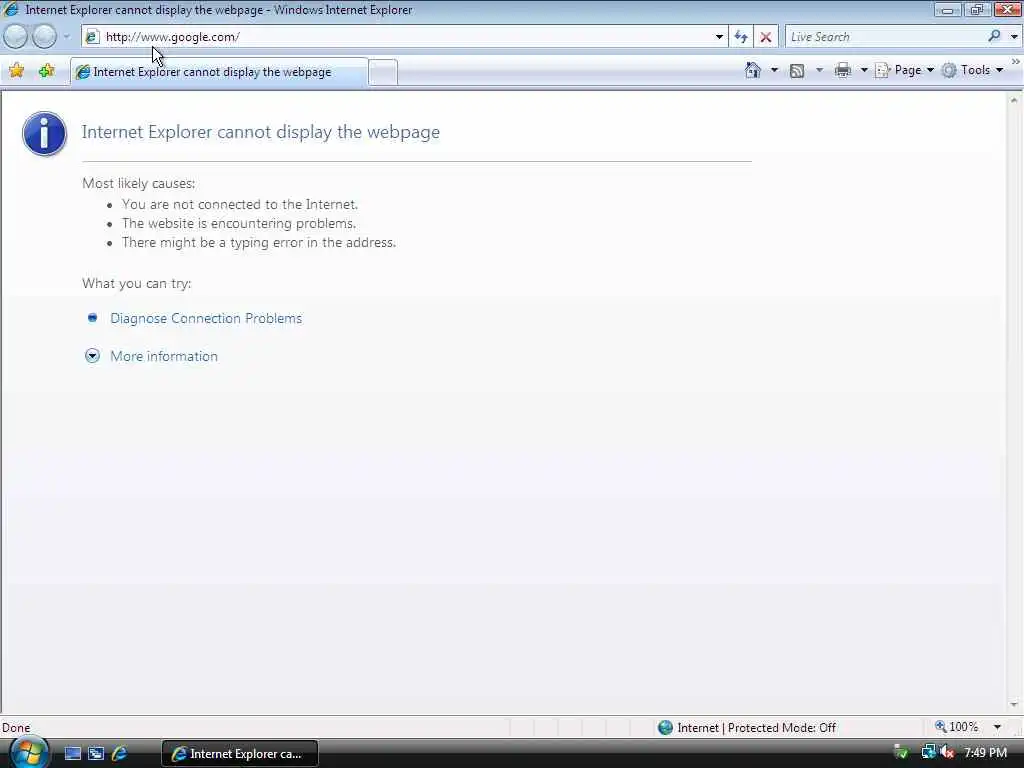Click the red Stop loading button

(x=766, y=37)
